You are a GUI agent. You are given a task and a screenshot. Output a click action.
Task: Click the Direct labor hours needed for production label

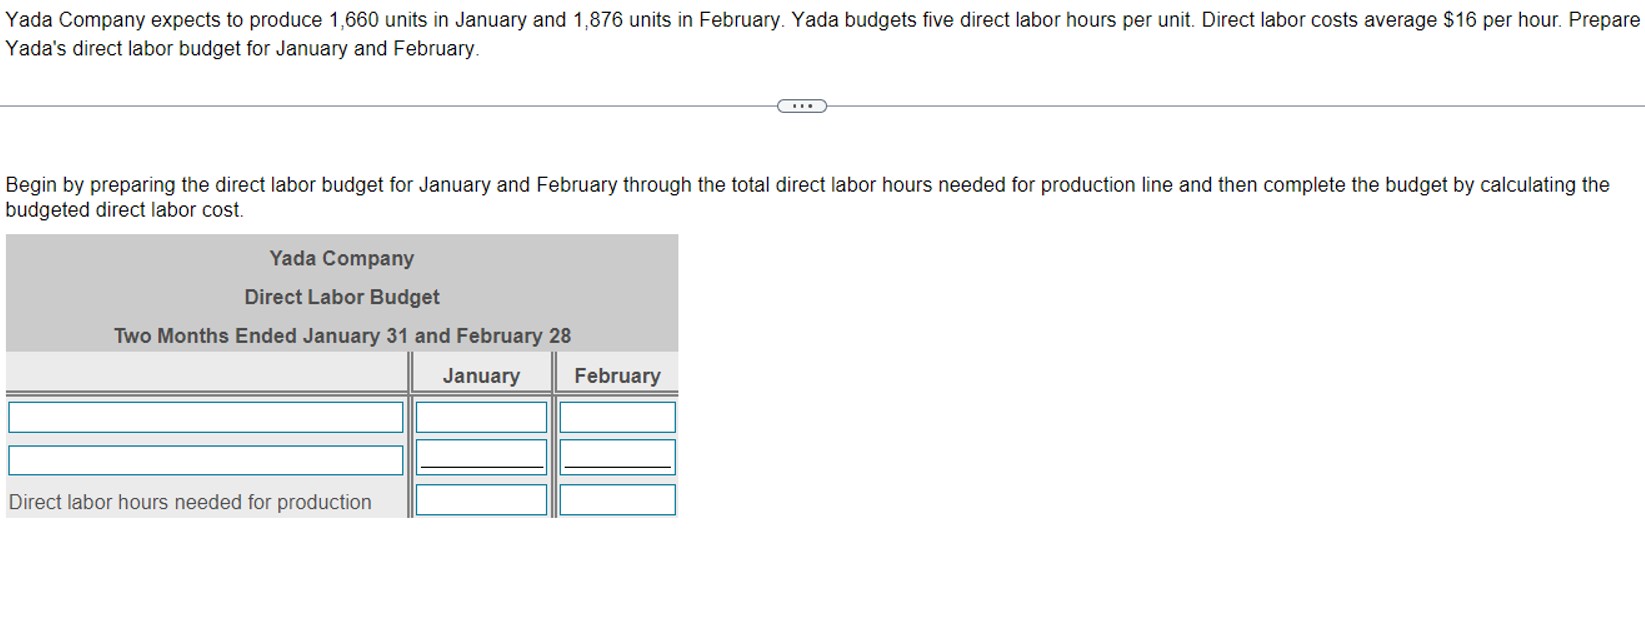190,501
